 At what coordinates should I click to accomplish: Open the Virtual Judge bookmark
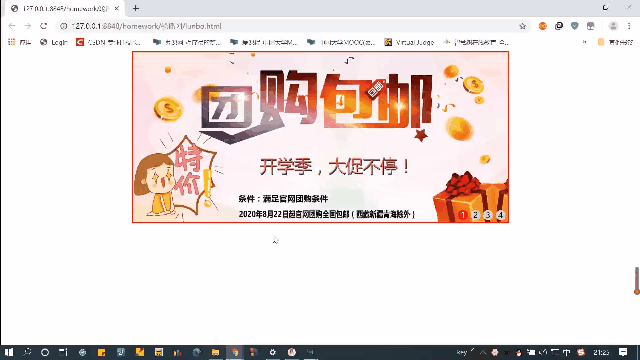tap(409, 42)
